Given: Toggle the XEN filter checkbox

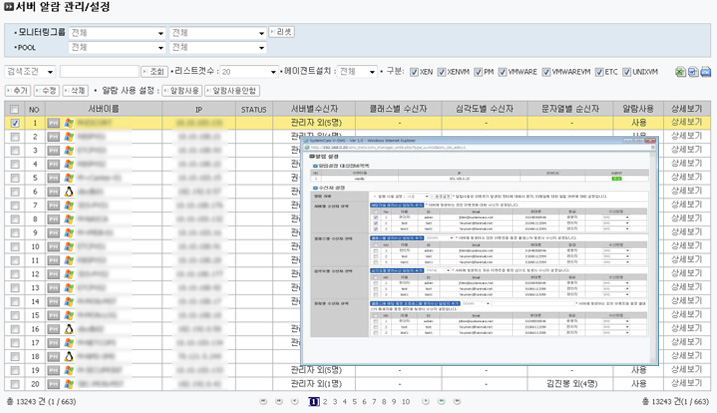Looking at the screenshot, I should [414, 72].
